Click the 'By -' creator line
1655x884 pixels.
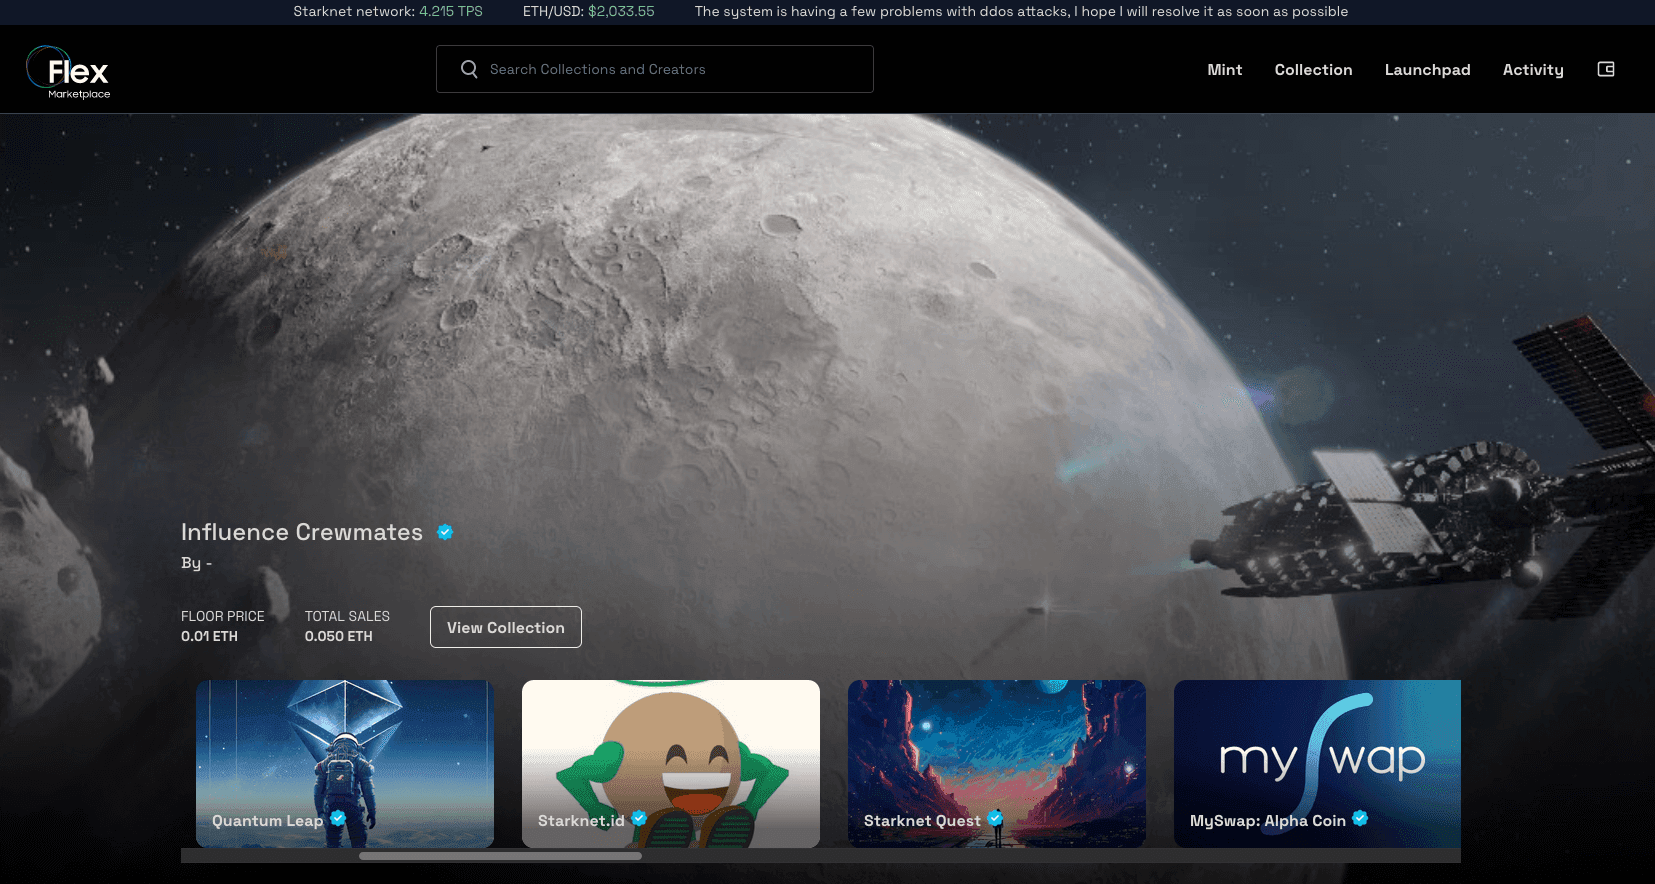coord(196,563)
